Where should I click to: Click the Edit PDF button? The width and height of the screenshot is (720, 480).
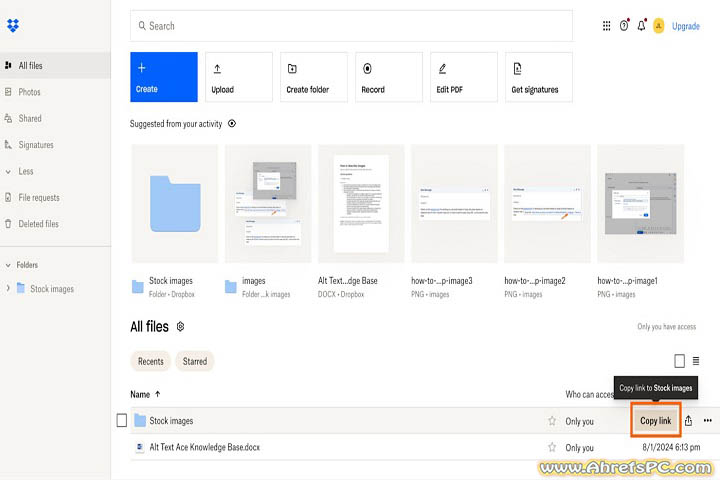pos(464,77)
